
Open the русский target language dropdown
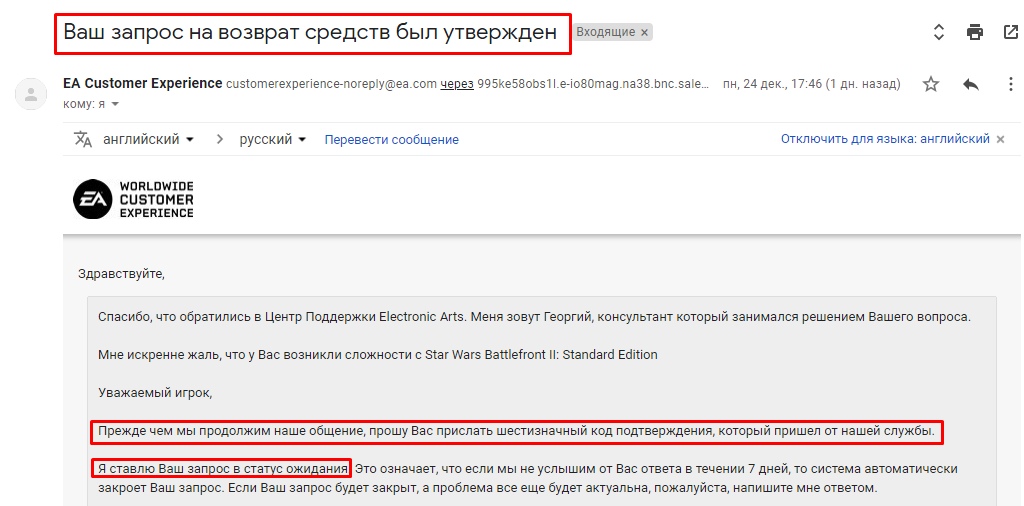[x=272, y=139]
